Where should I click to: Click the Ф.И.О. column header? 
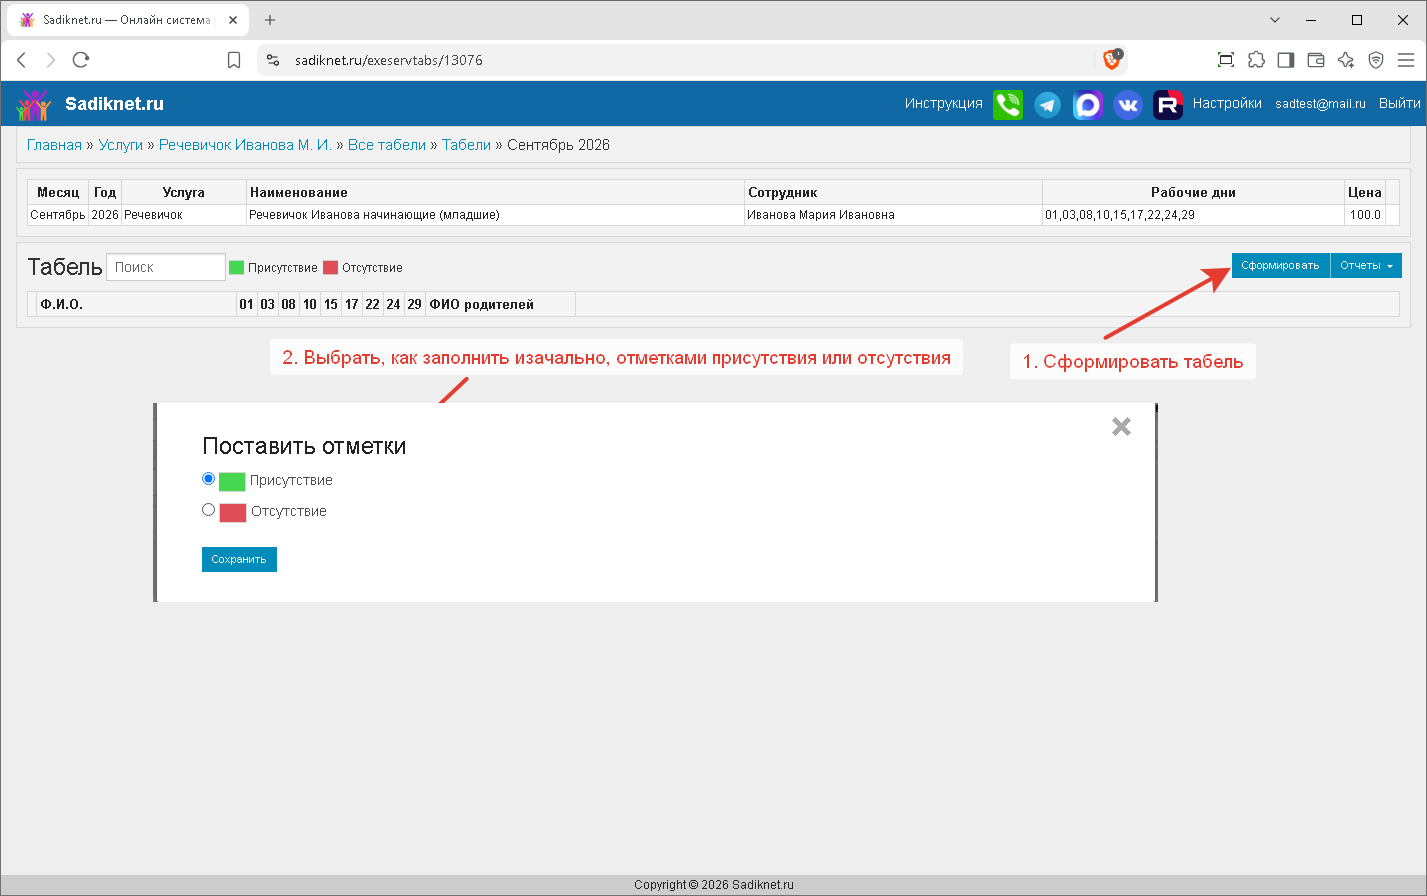[136, 304]
